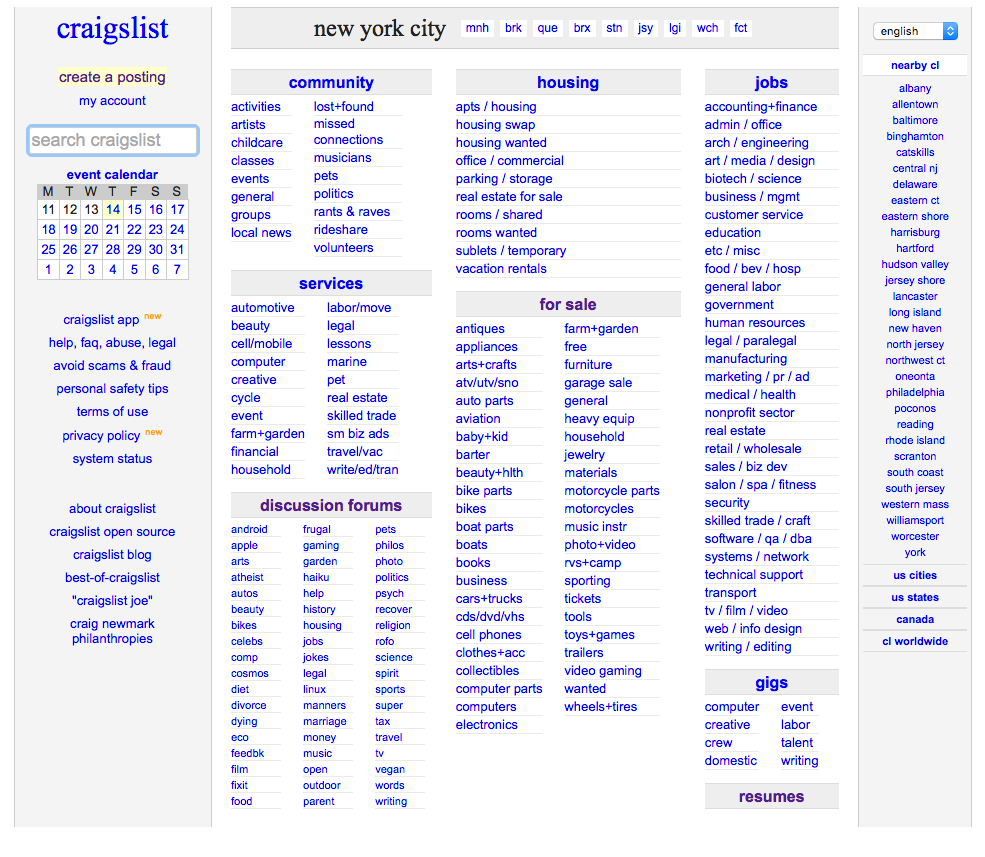The height and width of the screenshot is (857, 985).
Task: Open apts / housing listings
Action: coord(496,107)
